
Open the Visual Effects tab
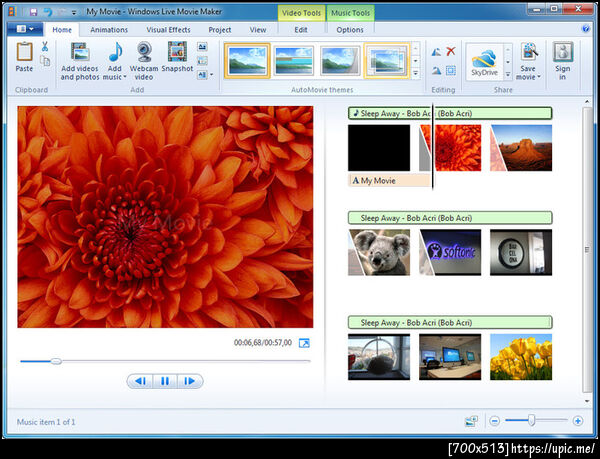click(x=168, y=29)
